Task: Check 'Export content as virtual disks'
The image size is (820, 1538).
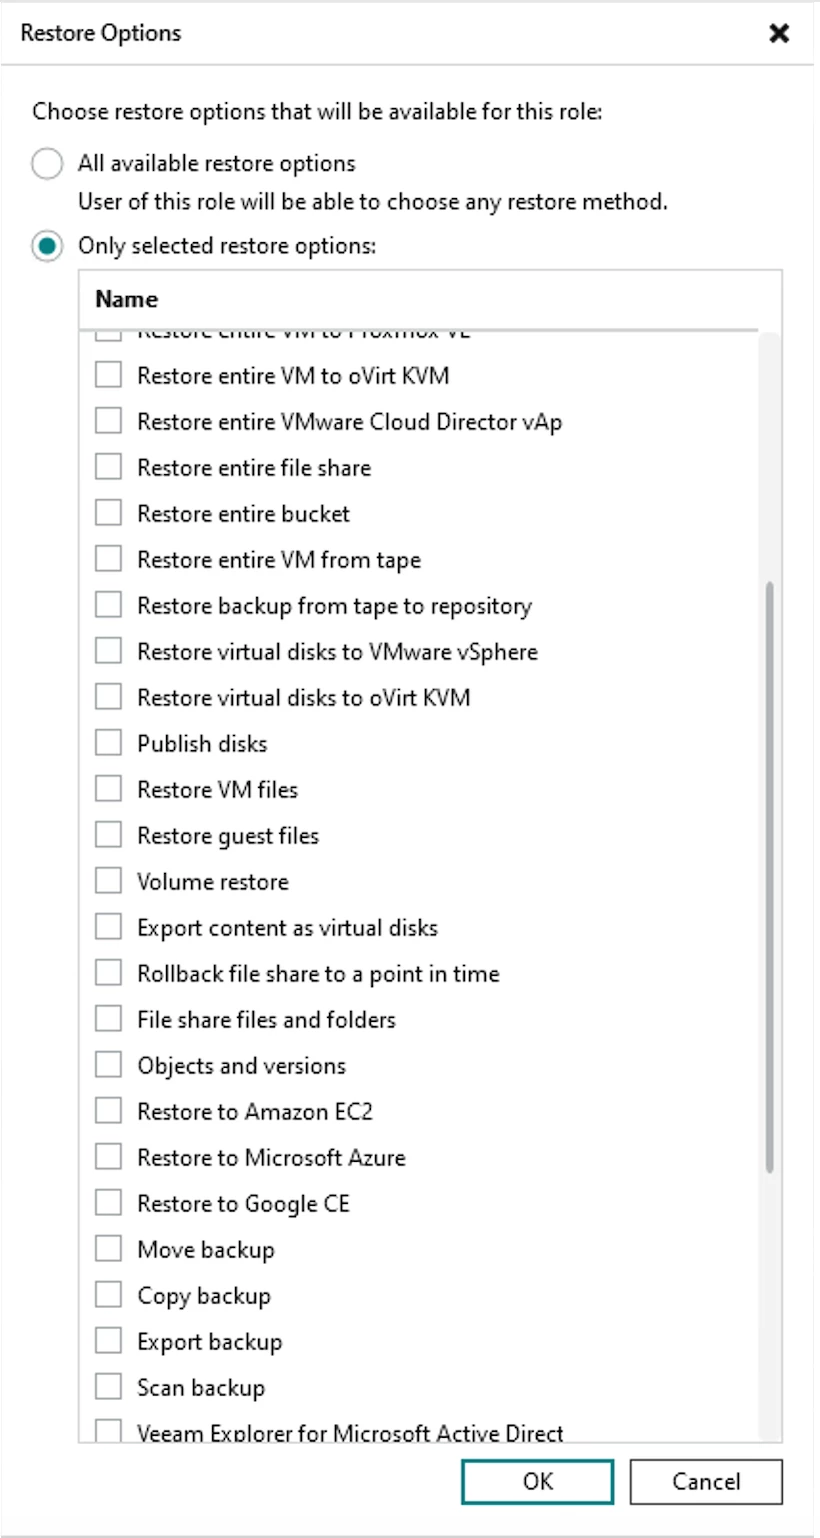Action: pyautogui.click(x=108, y=928)
